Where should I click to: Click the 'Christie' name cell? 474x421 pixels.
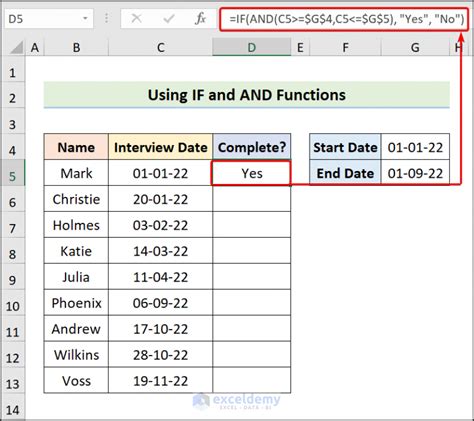[76, 199]
